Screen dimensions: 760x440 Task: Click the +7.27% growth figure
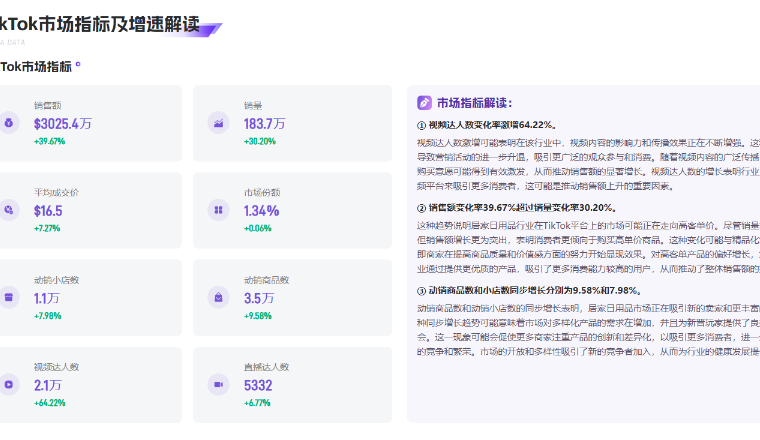click(x=47, y=228)
